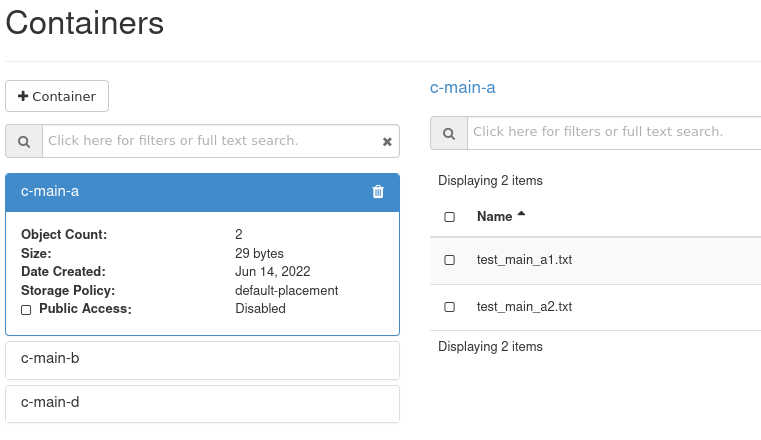
Task: Open the c-main-a breadcrumb link
Action: pyautogui.click(x=462, y=87)
